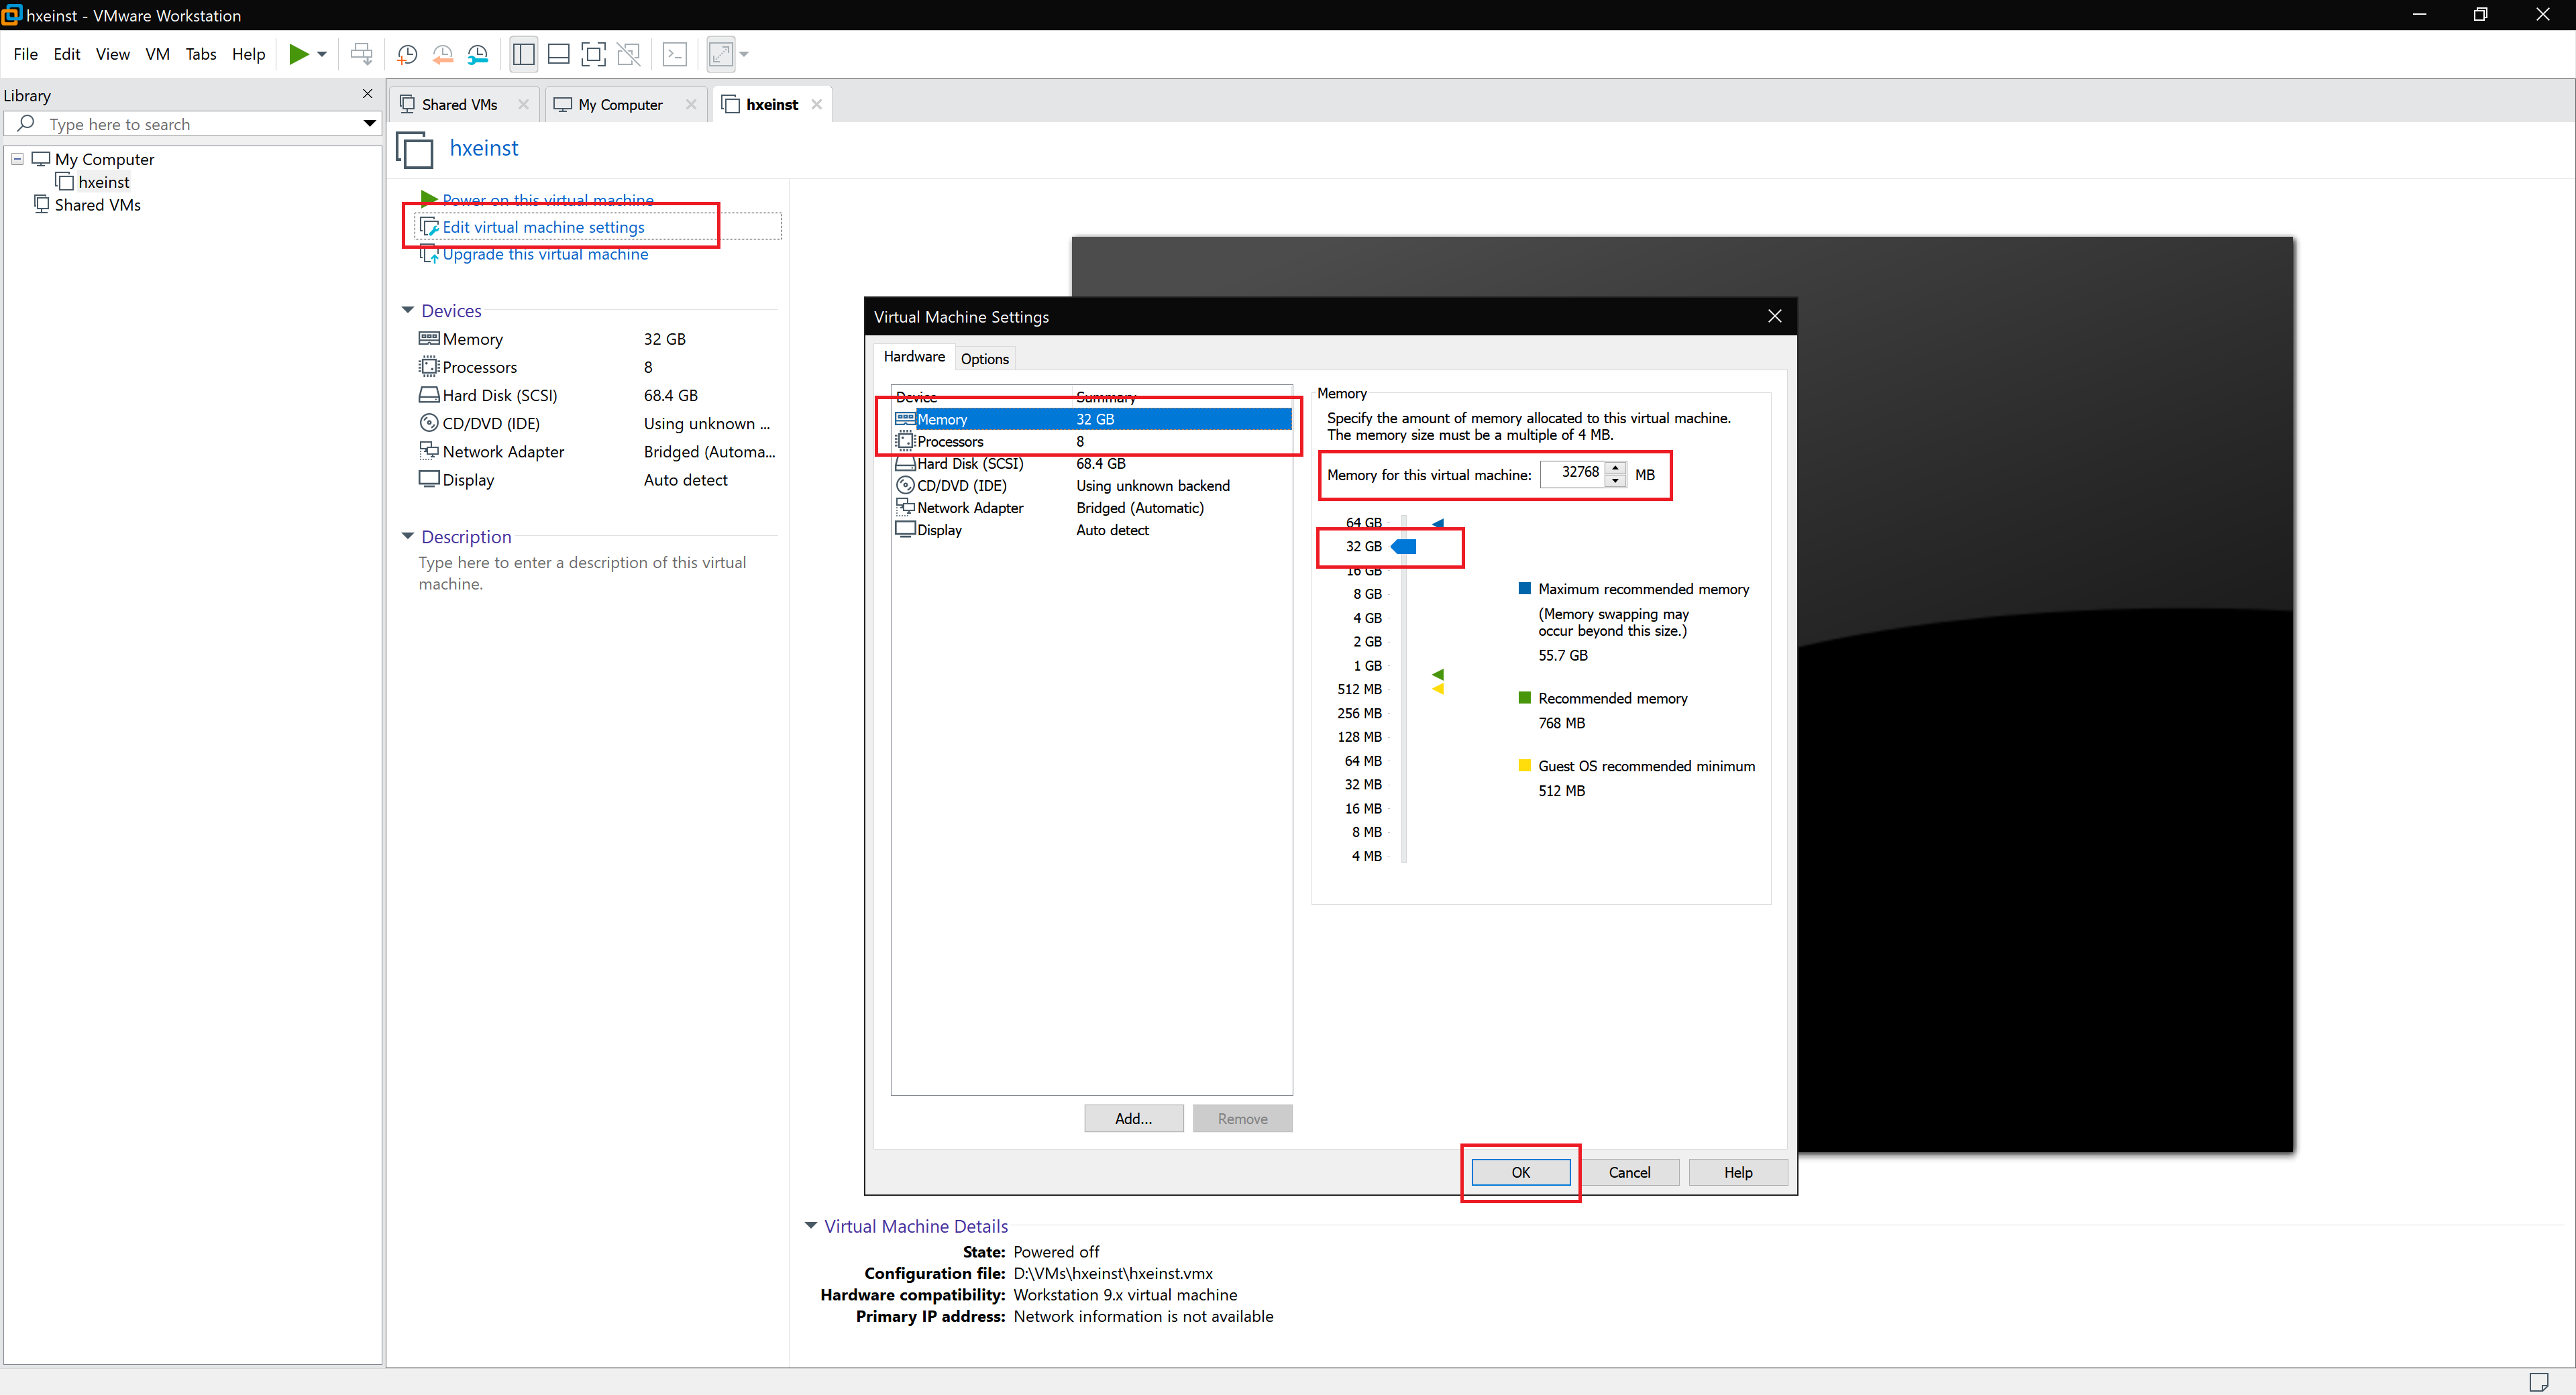Open the Edit menu
The image size is (2576, 1395).
(x=67, y=54)
